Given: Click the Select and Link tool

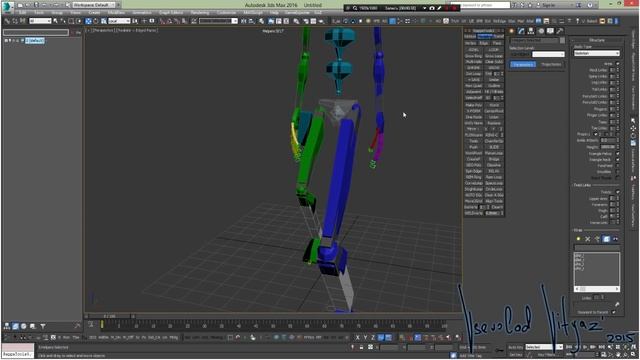Looking at the screenshot, I should [7, 21].
